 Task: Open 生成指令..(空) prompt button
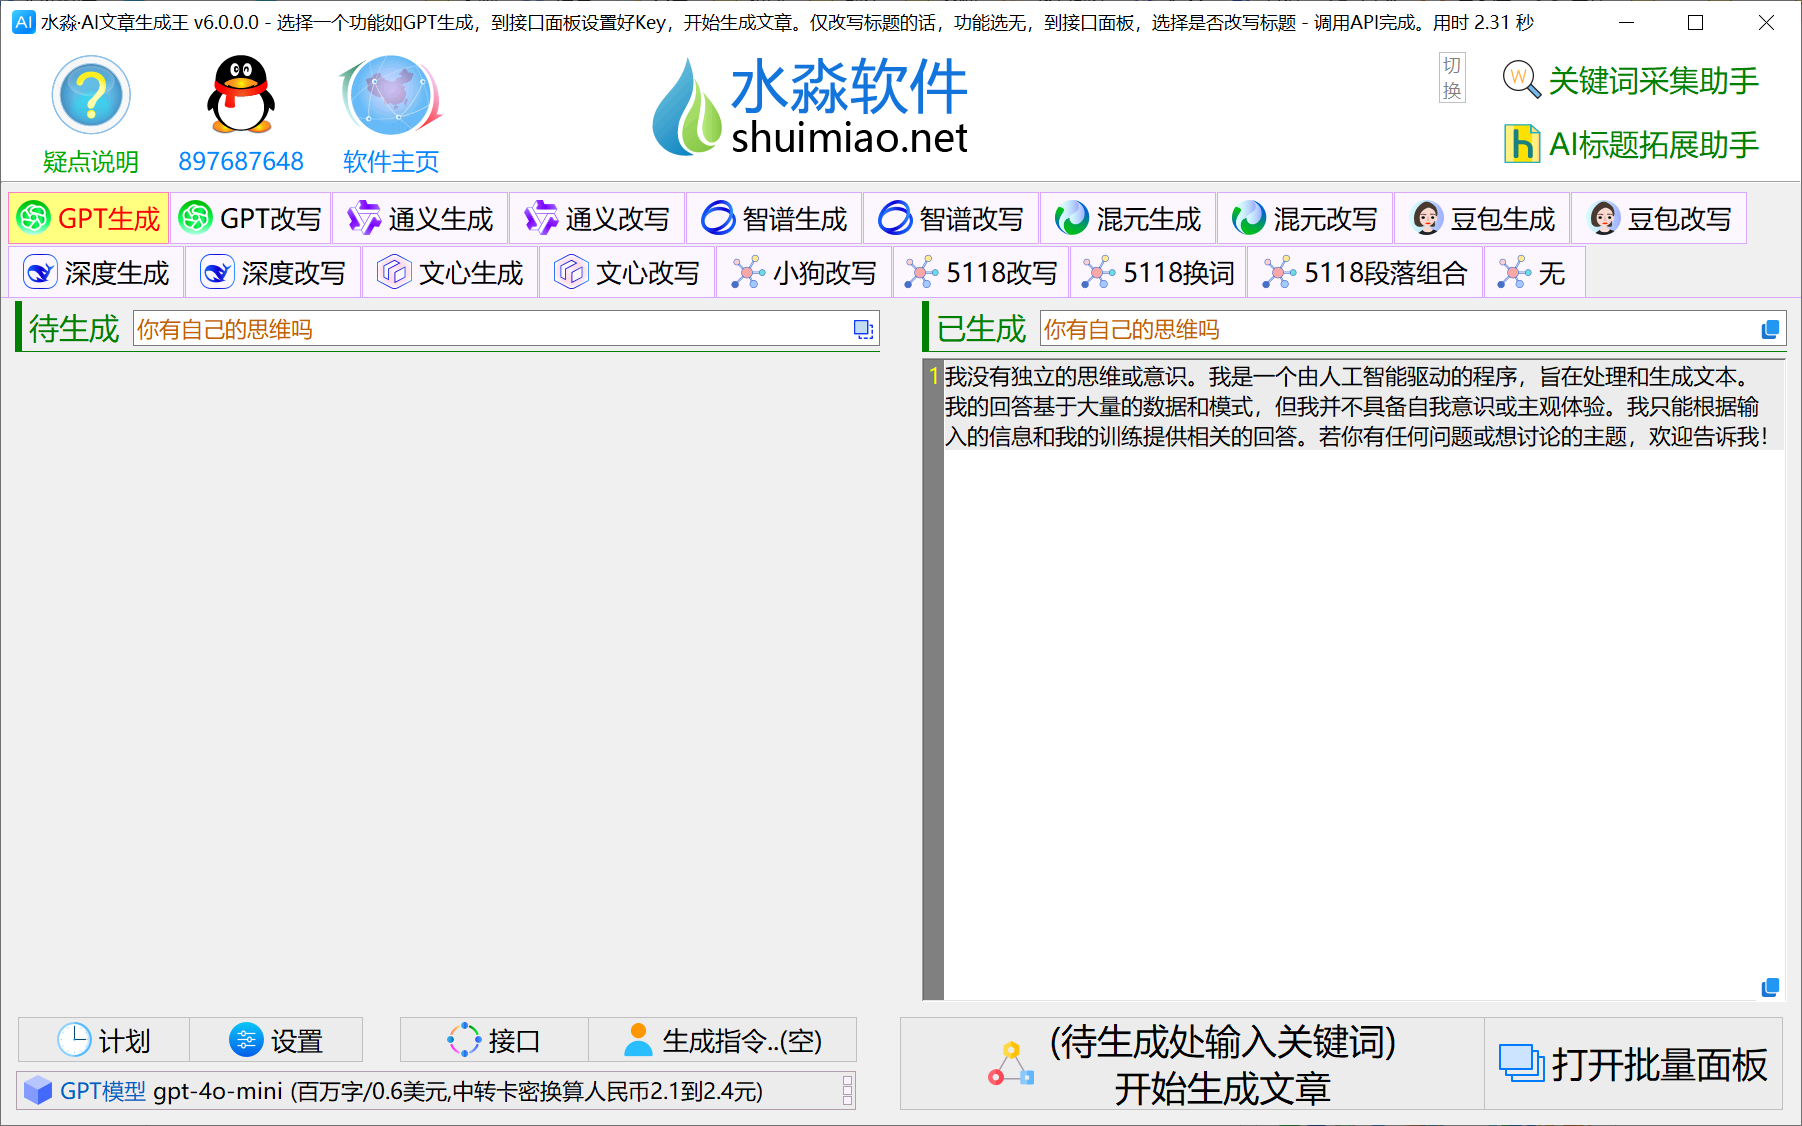click(723, 1040)
